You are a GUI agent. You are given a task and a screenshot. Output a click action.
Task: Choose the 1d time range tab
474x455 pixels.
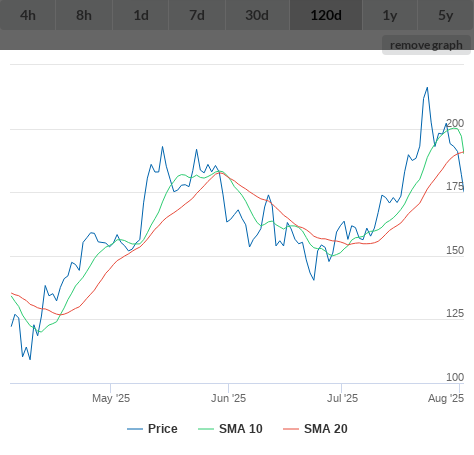[141, 15]
